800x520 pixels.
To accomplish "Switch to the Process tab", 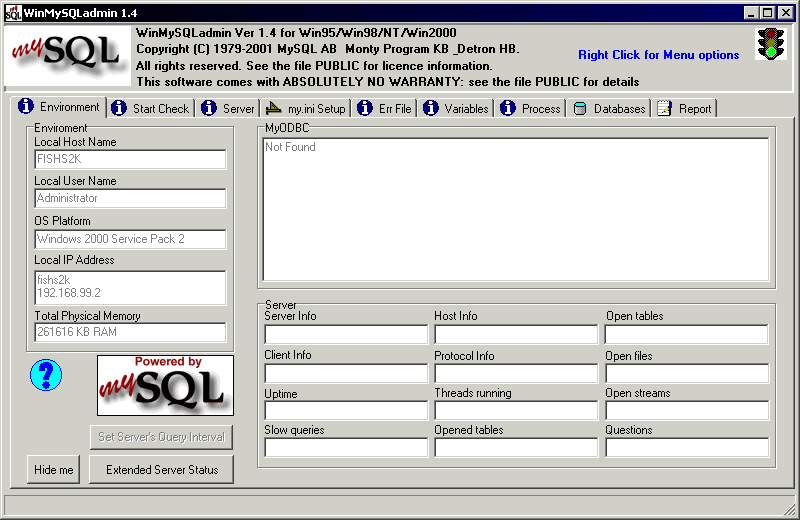I will [x=531, y=108].
